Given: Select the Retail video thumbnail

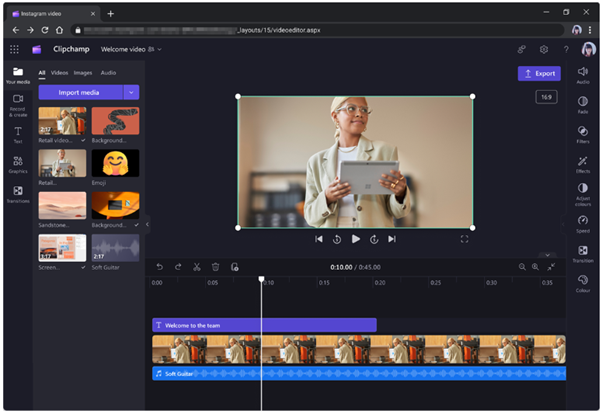Looking at the screenshot, I should (x=62, y=121).
